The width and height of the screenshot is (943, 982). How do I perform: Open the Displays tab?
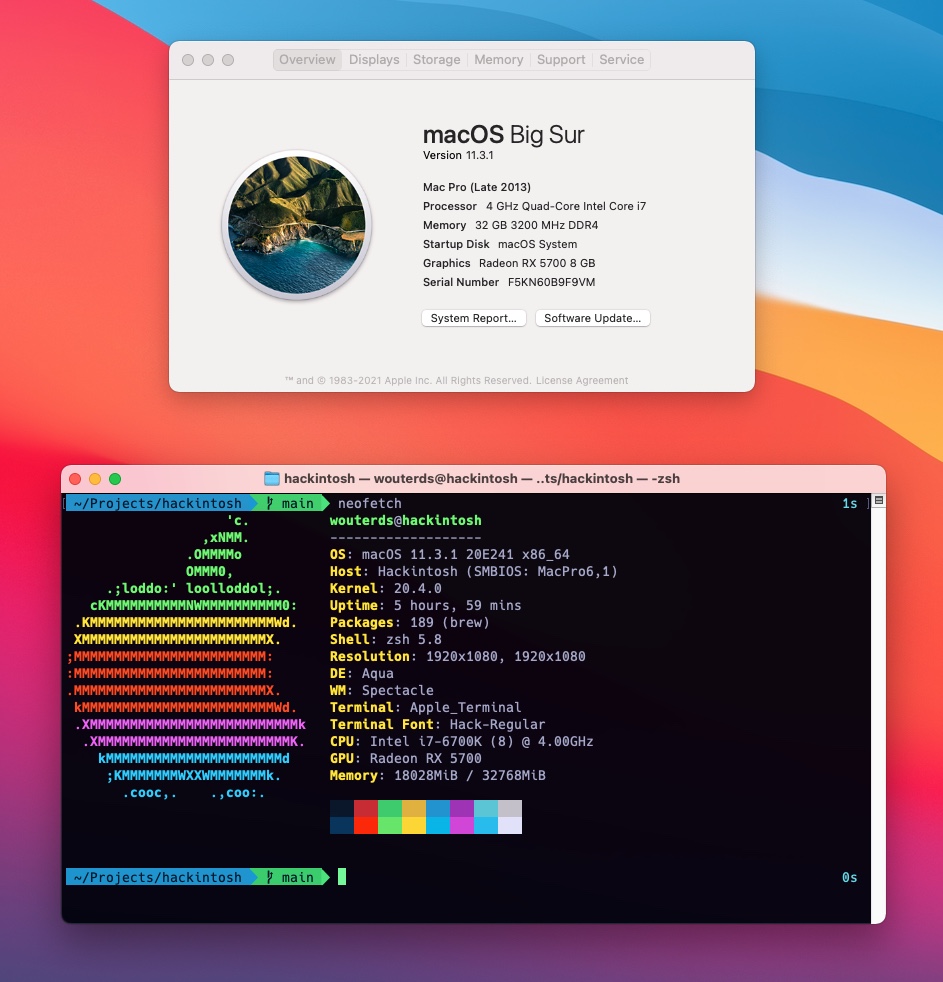pyautogui.click(x=374, y=59)
